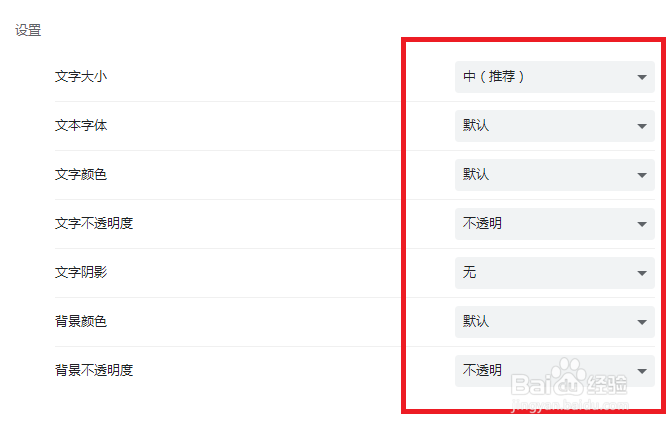667x429 pixels.
Task: Click the 设置 heading
Action: [28, 31]
